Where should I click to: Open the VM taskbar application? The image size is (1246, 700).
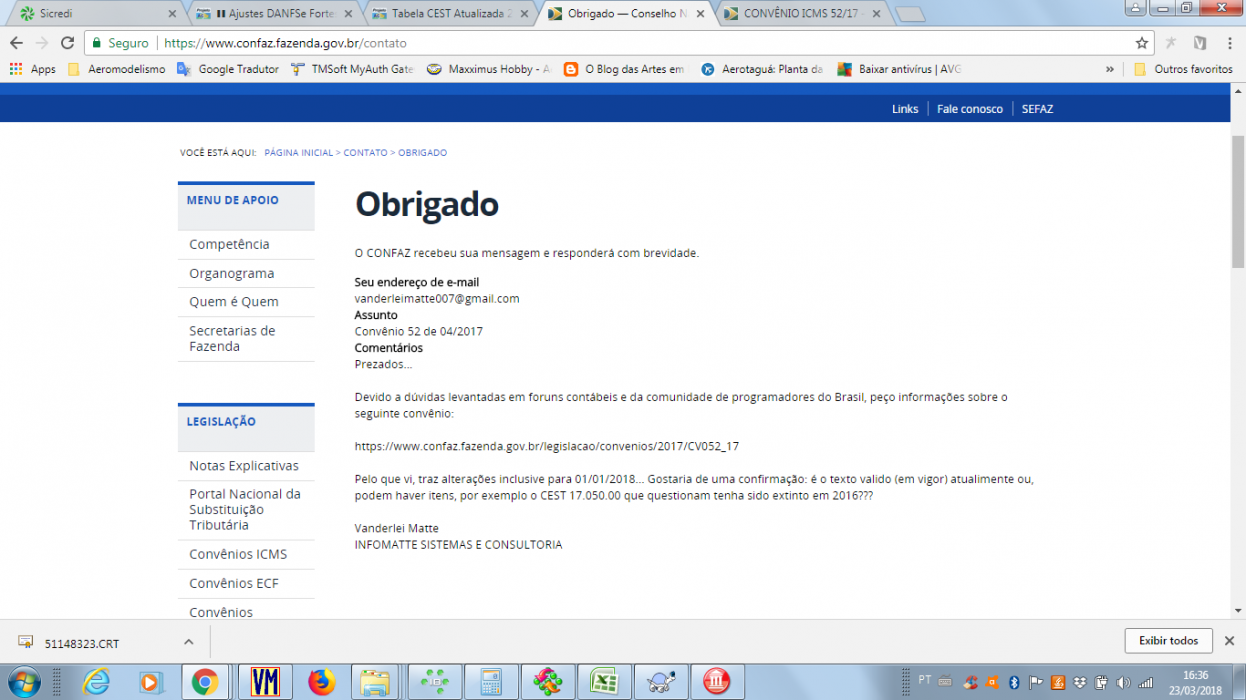click(265, 682)
